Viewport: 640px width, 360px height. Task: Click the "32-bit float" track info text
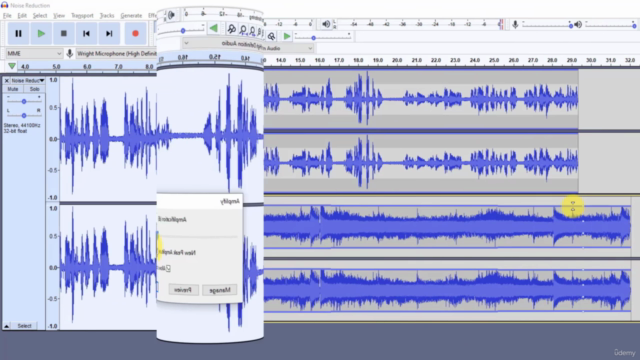(15, 131)
